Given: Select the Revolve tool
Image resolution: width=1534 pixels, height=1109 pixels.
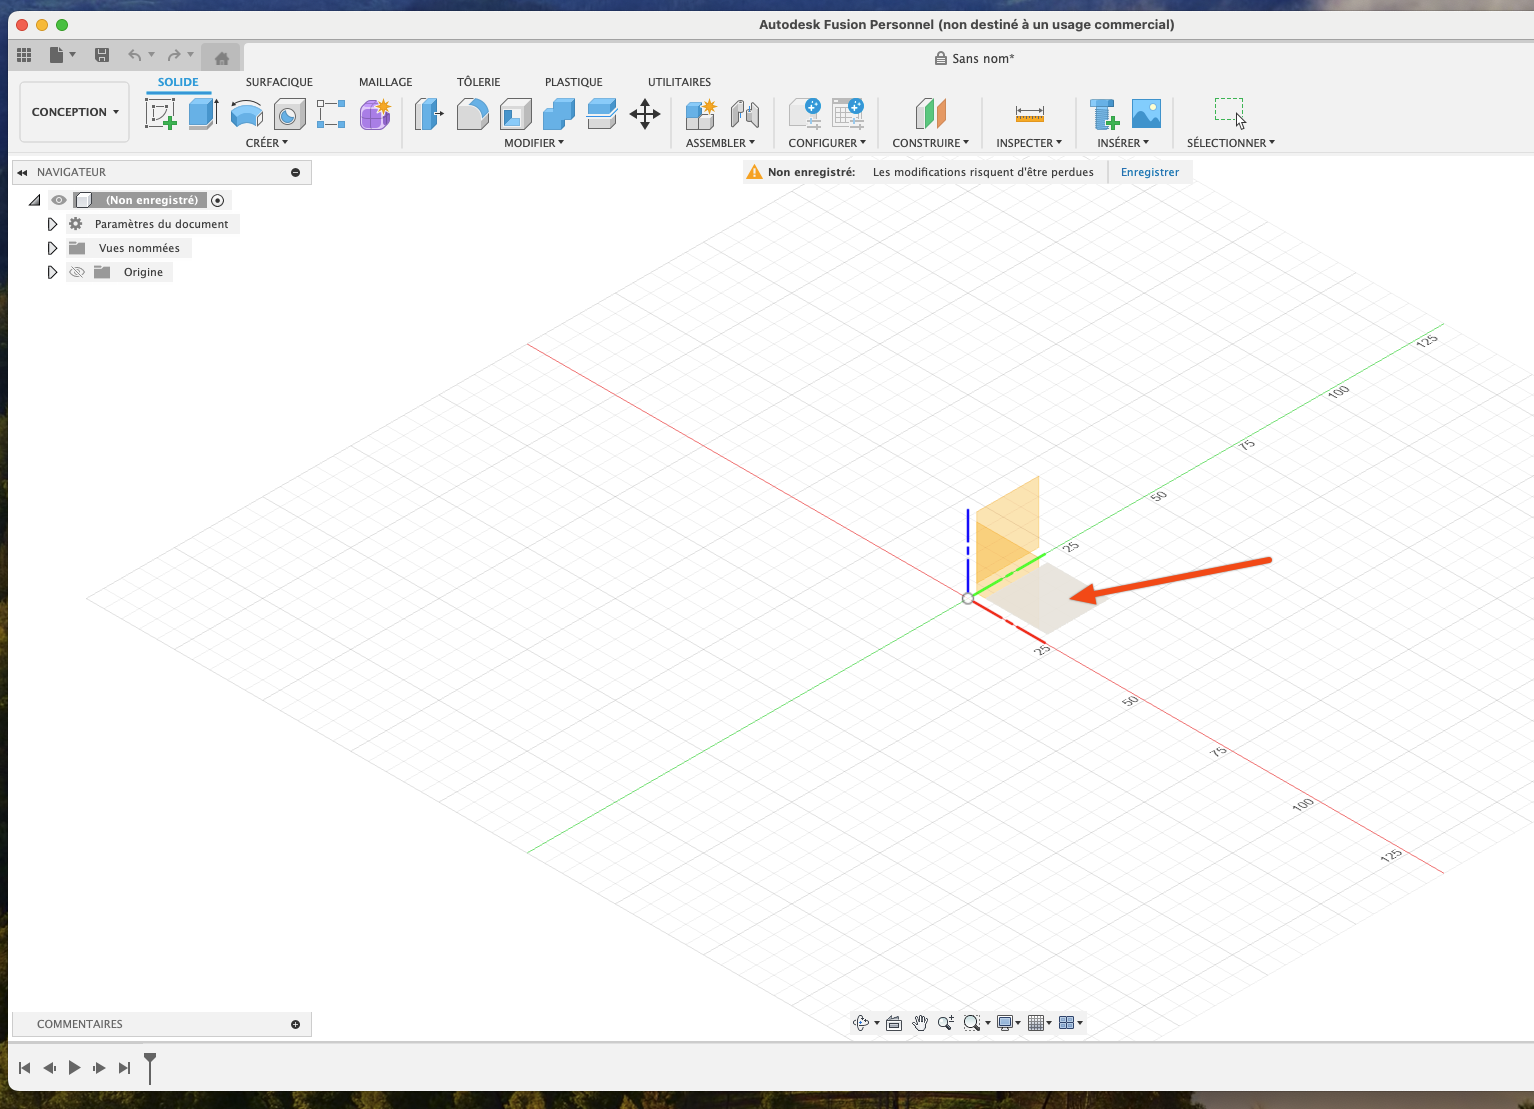Looking at the screenshot, I should click(x=246, y=114).
